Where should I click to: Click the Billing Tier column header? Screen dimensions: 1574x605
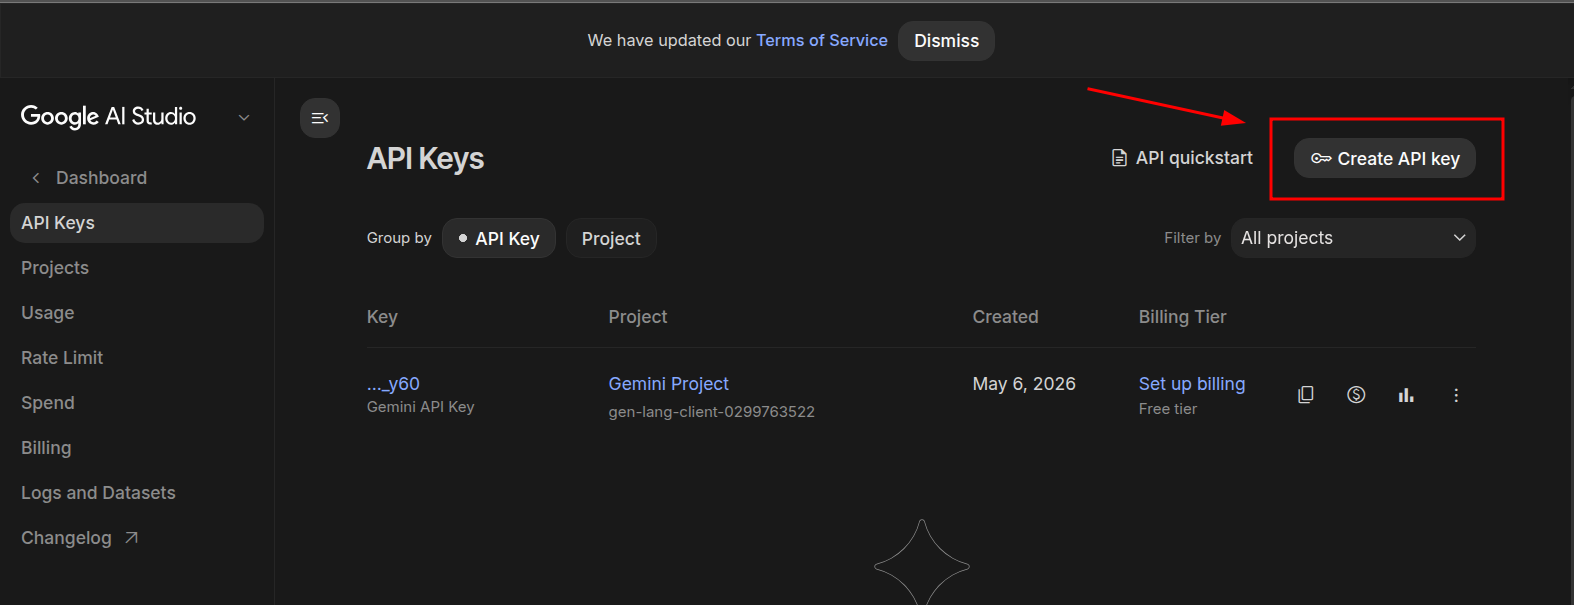(x=1182, y=317)
